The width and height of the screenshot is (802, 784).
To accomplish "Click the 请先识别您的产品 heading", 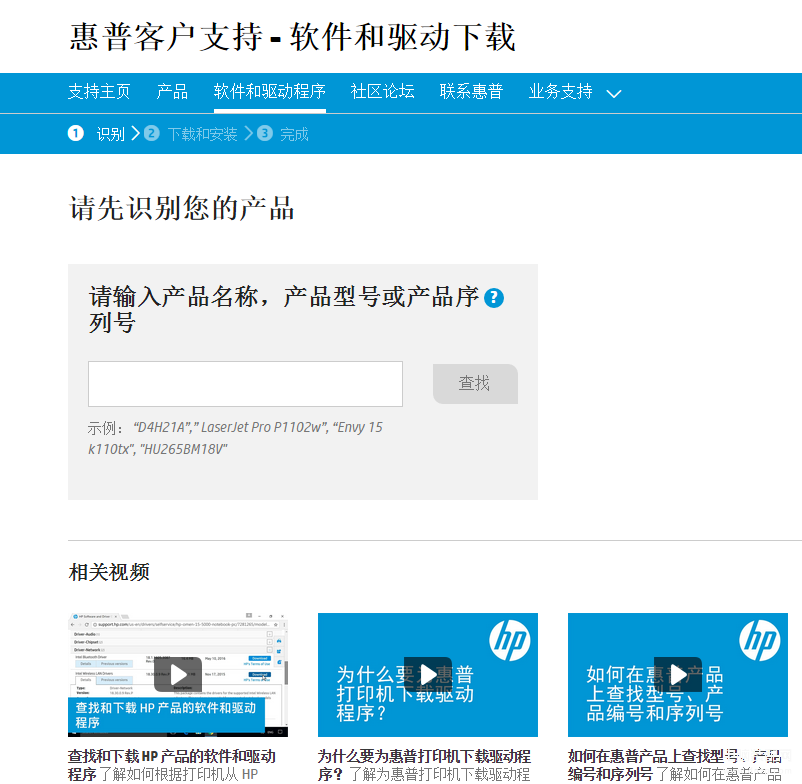I will coord(182,208).
